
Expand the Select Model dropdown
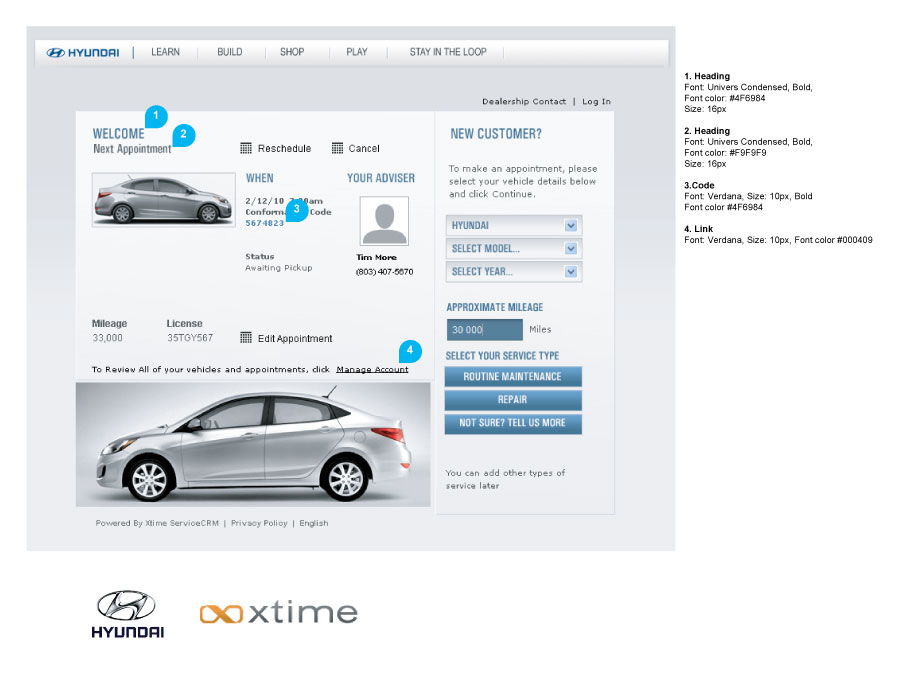(514, 249)
